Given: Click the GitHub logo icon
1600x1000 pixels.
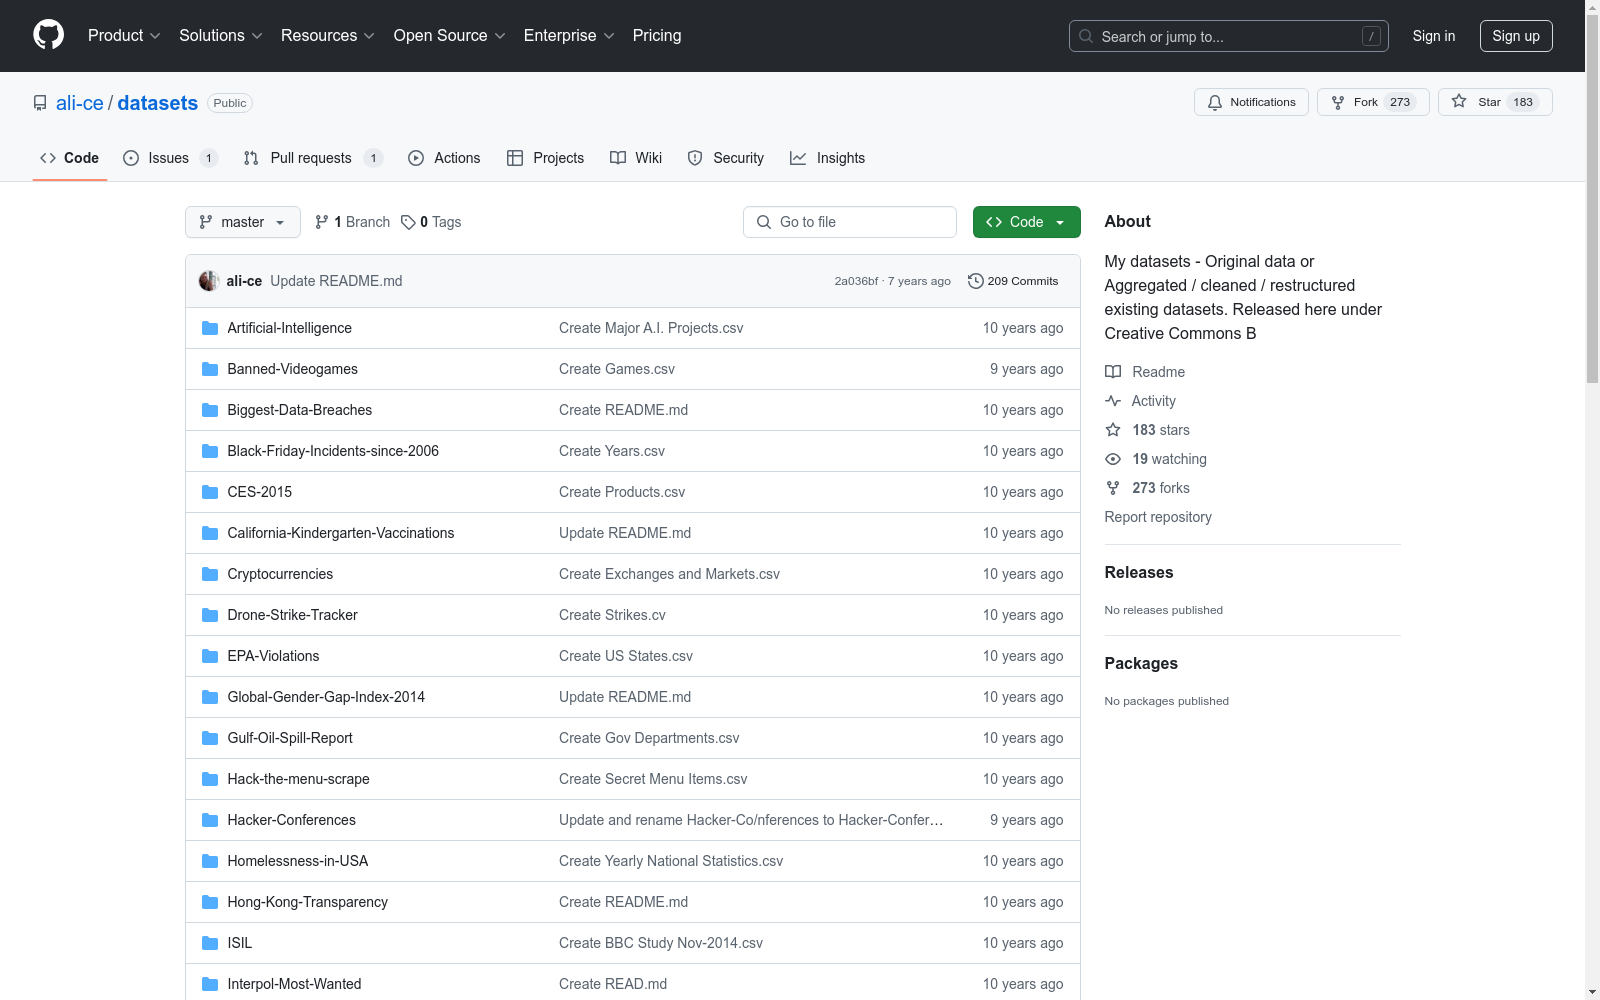Looking at the screenshot, I should pyautogui.click(x=48, y=35).
